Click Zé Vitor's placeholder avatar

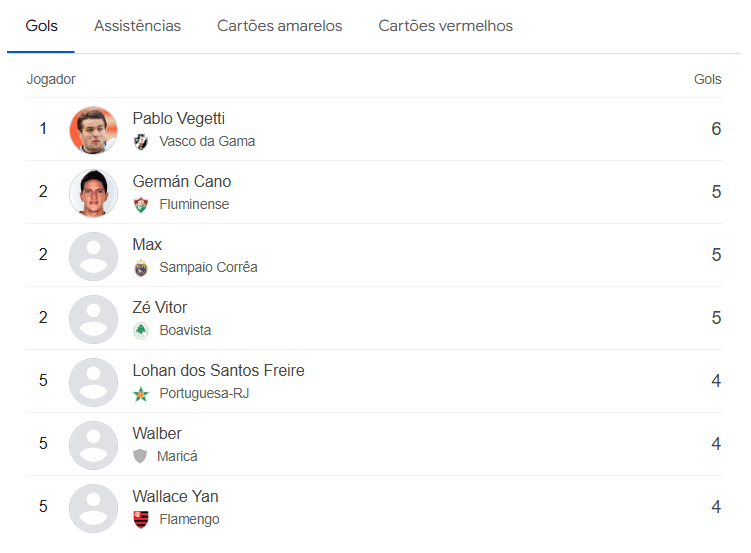tap(93, 319)
